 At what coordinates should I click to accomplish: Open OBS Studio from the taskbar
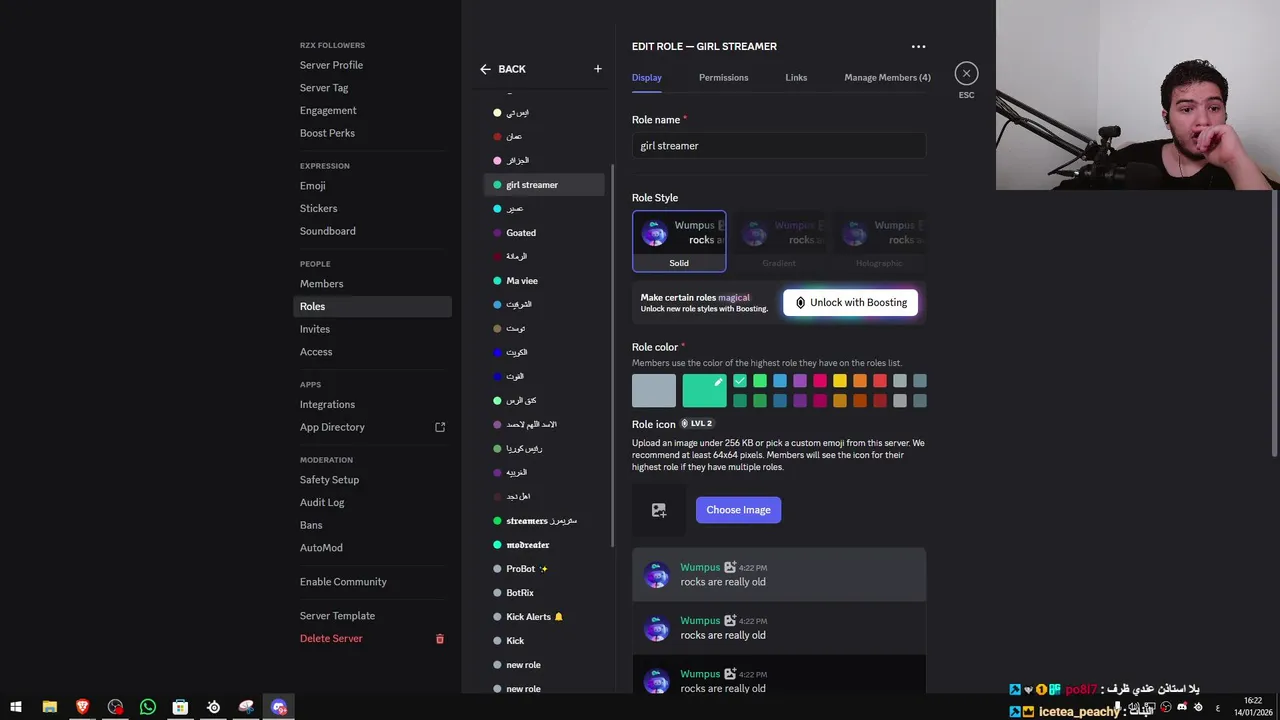pos(115,707)
